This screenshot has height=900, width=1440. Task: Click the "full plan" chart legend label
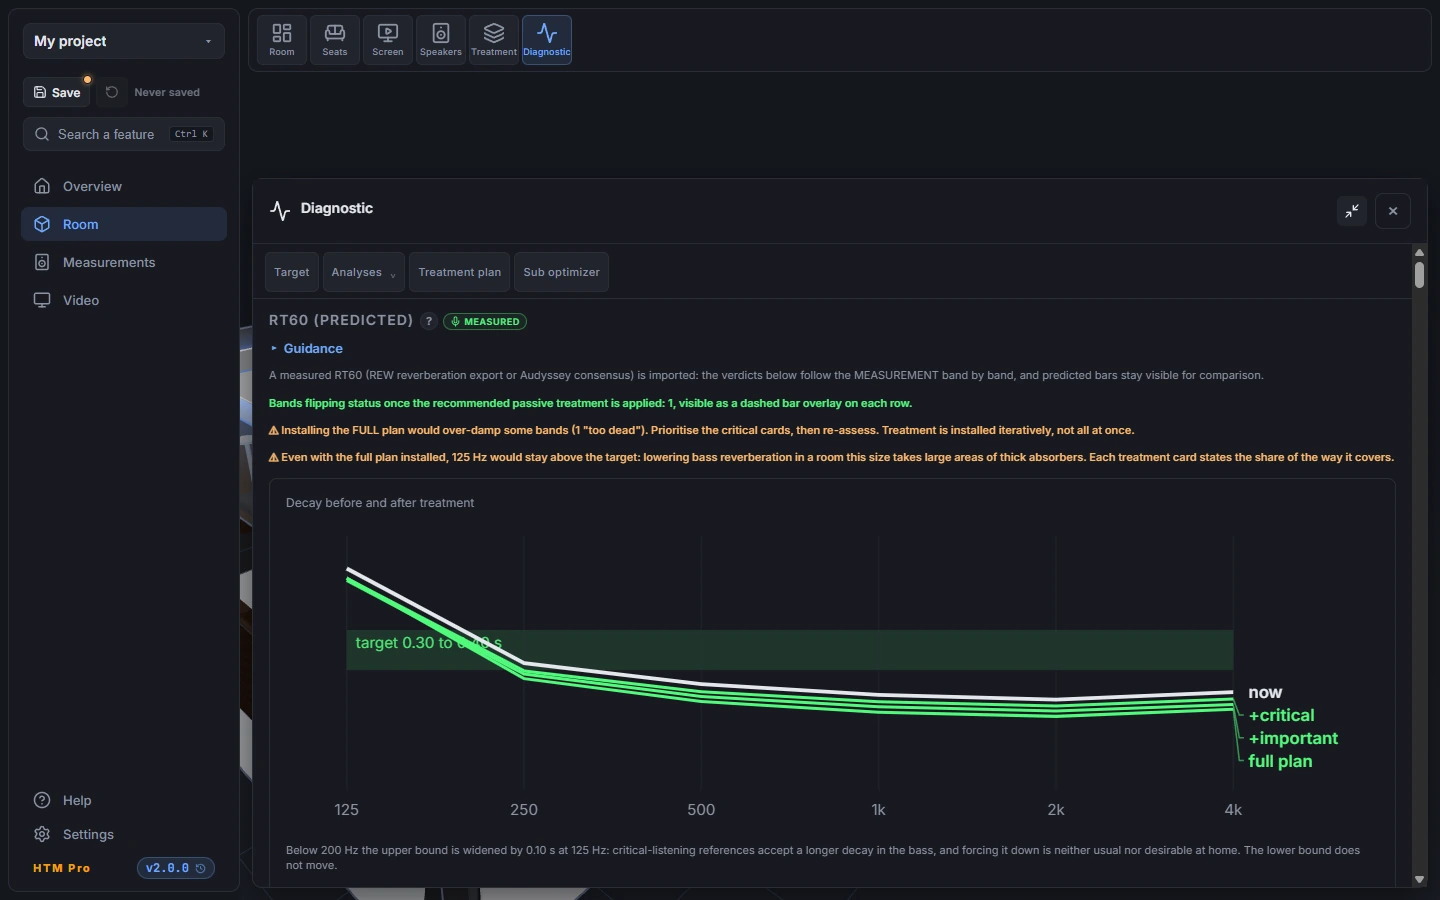tap(1280, 761)
